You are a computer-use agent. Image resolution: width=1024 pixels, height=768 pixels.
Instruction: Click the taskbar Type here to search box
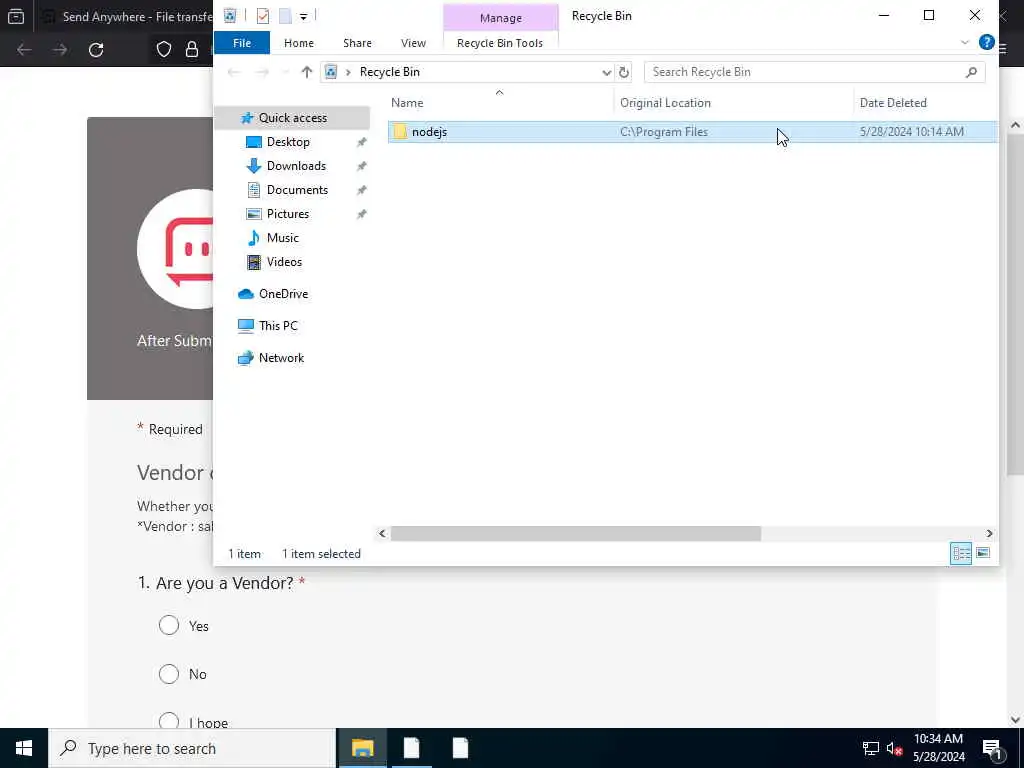coord(192,748)
